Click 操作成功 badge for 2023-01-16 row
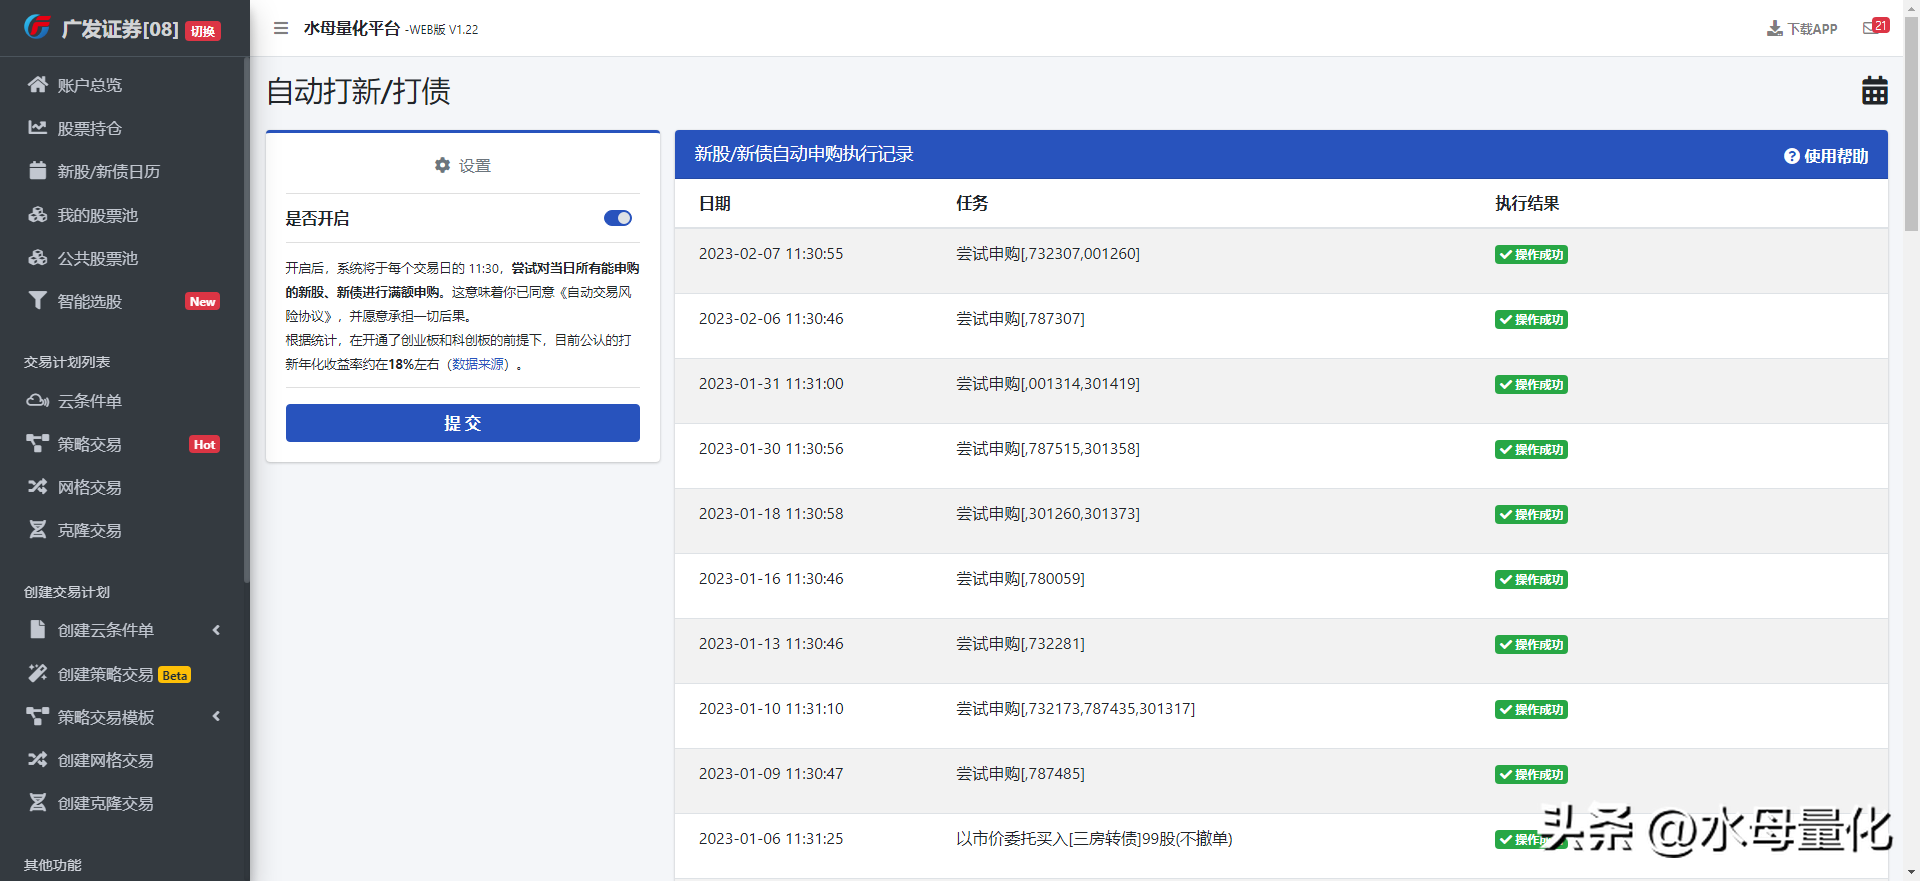Screen dimensions: 1920x881 [x=1531, y=580]
